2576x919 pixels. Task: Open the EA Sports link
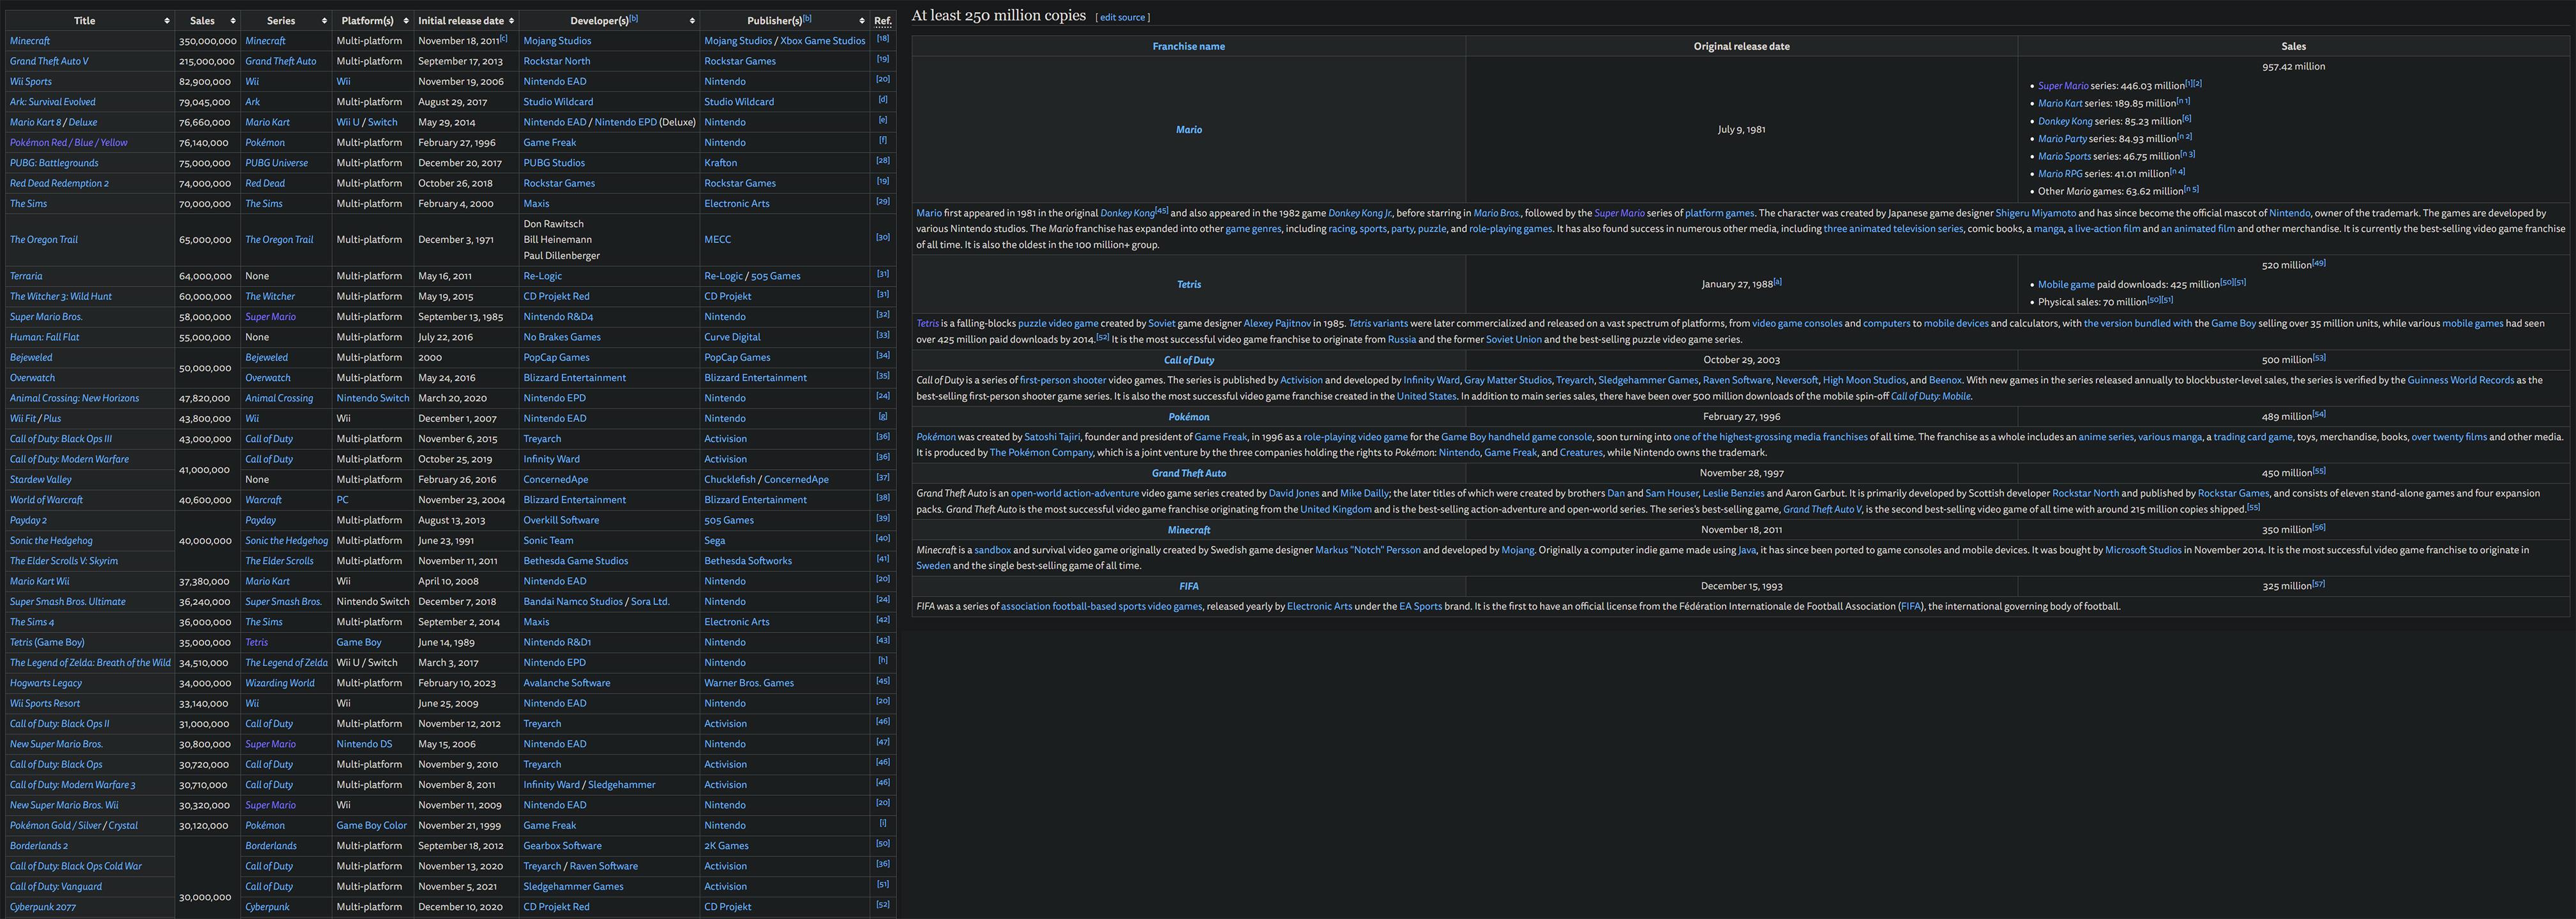(1420, 606)
